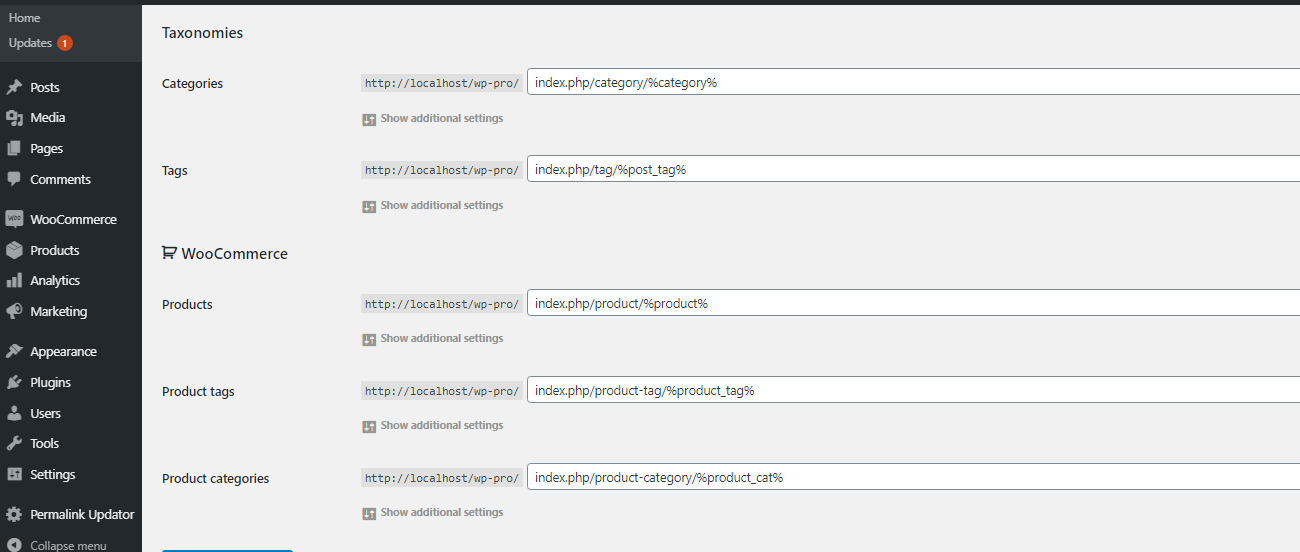Focus the Product categories permalink field

(x=914, y=477)
